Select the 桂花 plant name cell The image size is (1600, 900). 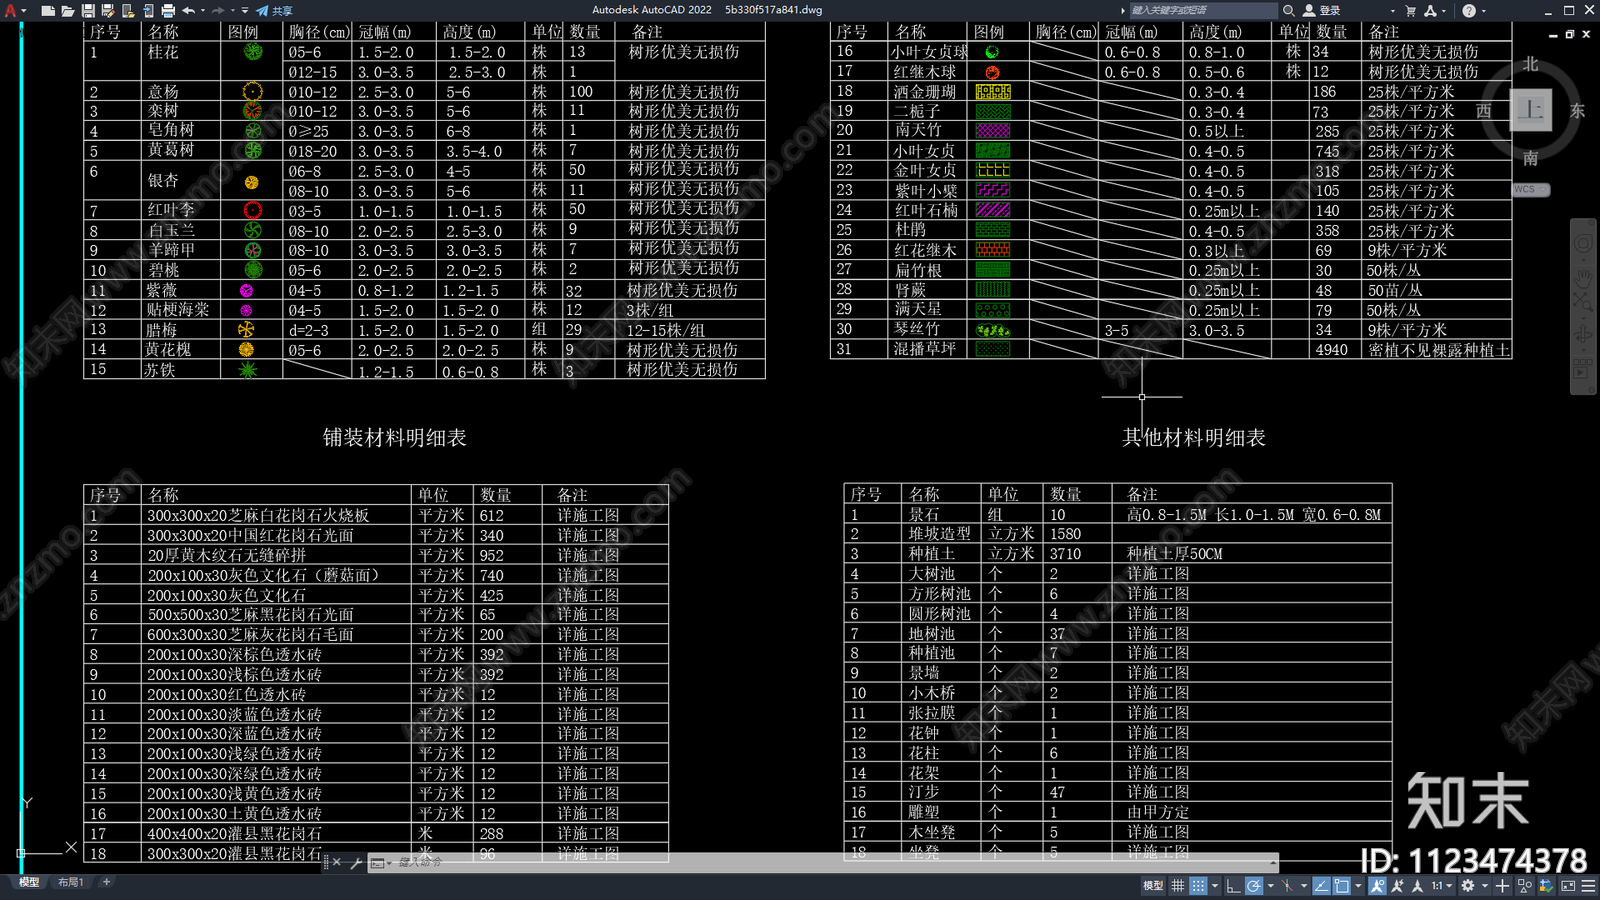[x=163, y=52]
